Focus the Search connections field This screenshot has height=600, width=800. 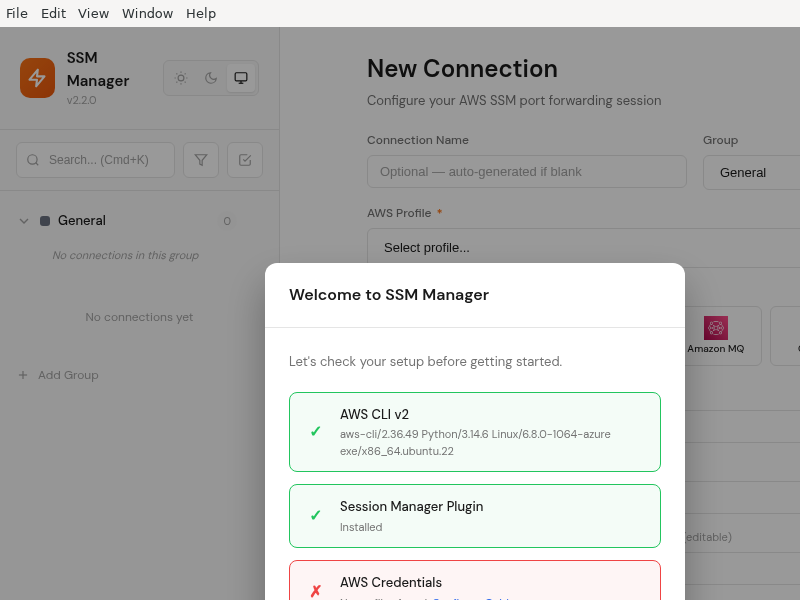[x=95, y=160]
